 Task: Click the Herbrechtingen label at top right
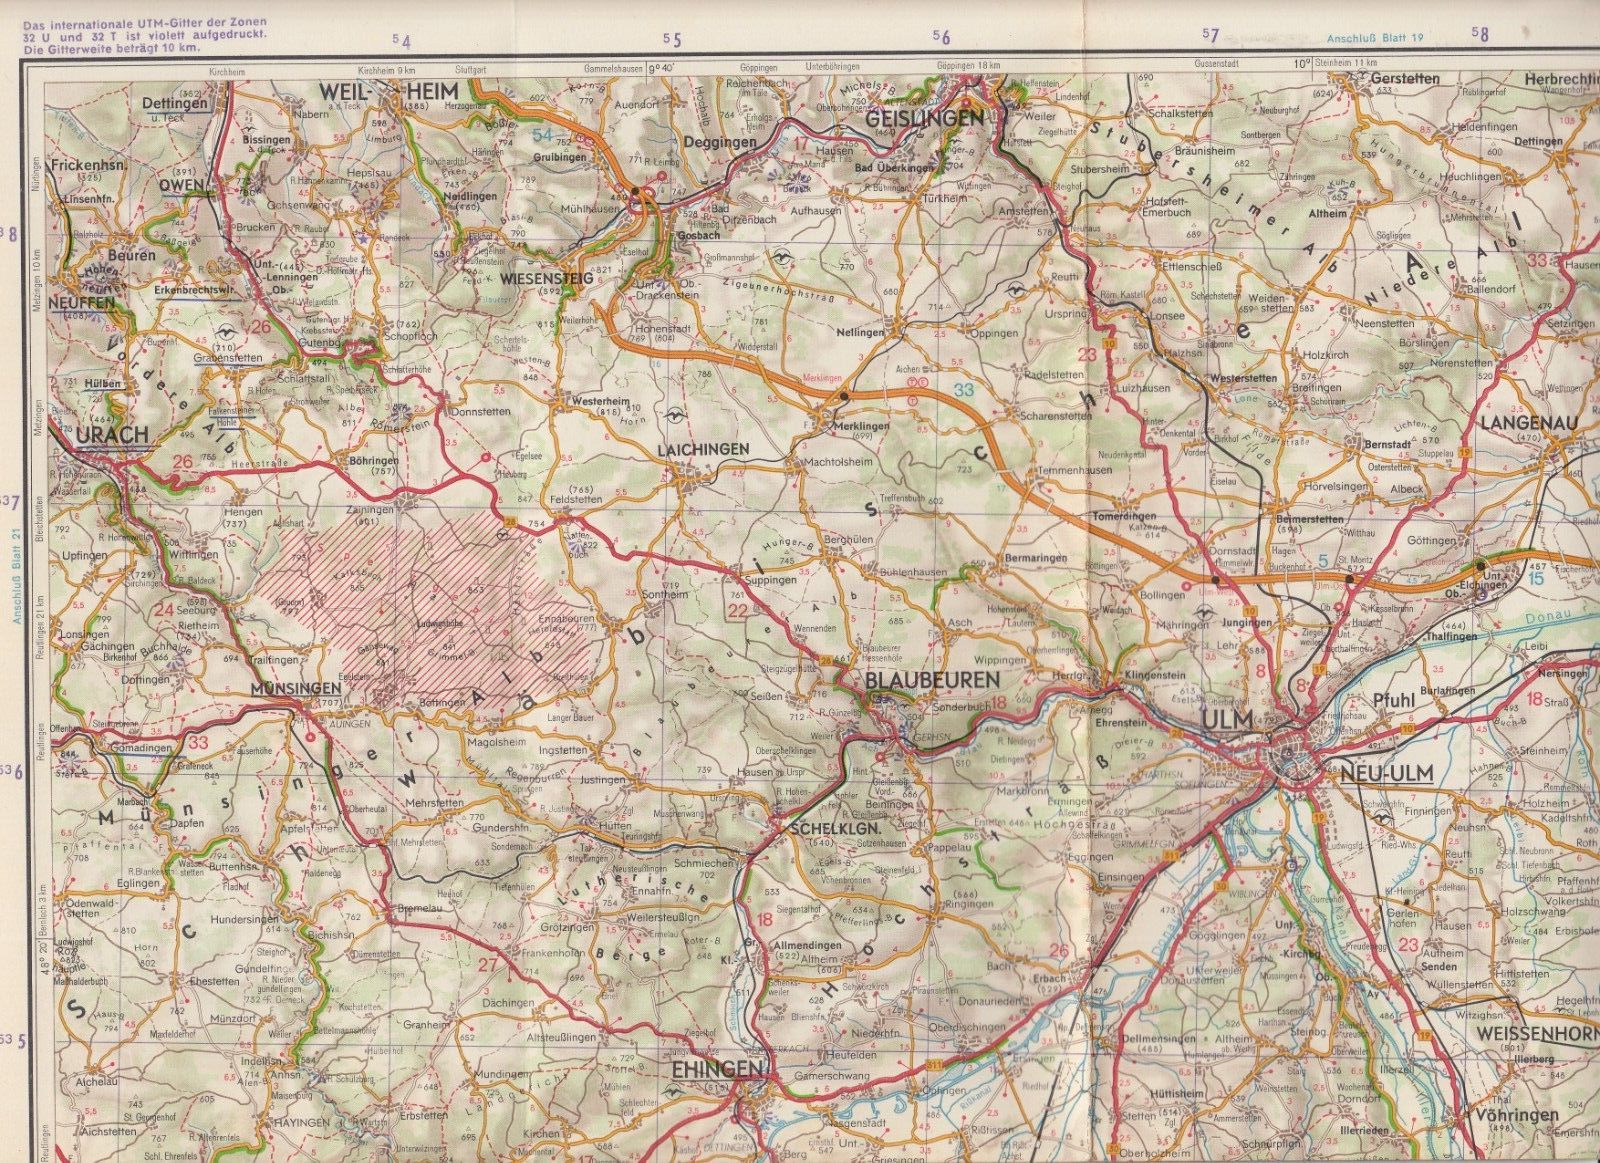[x=1561, y=79]
